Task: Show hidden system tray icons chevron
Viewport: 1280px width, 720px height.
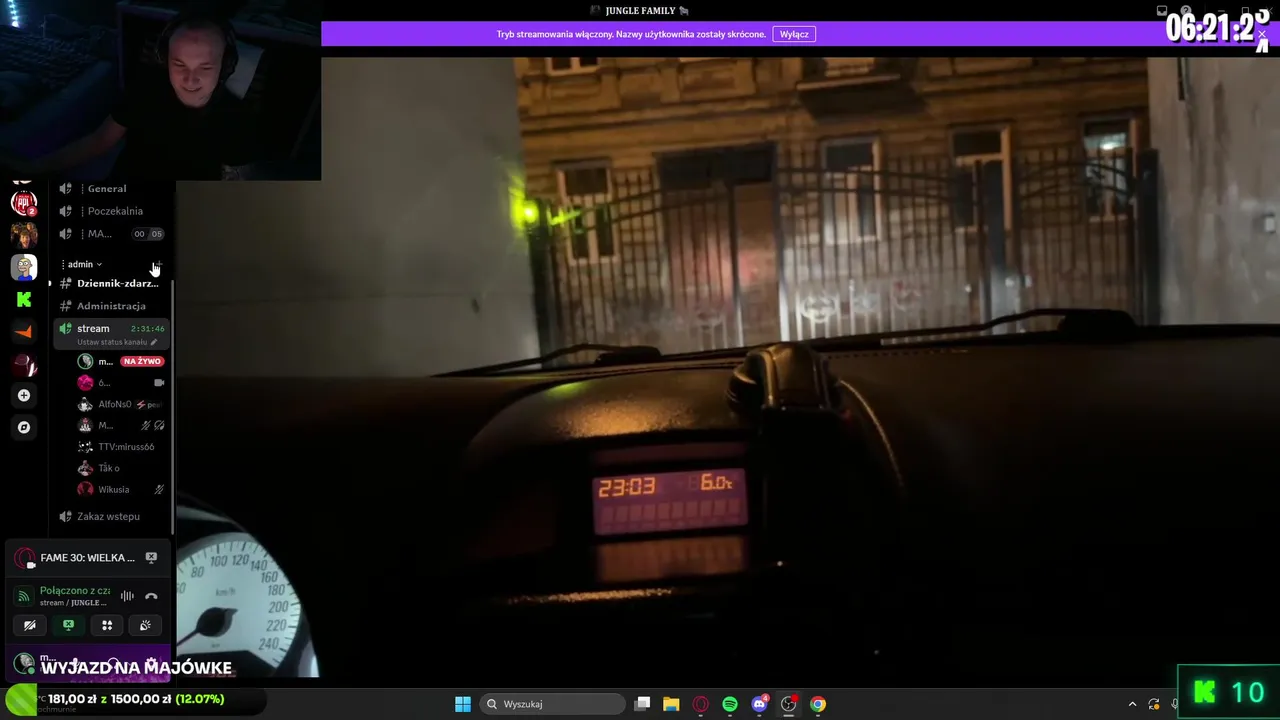Action: (1132, 704)
